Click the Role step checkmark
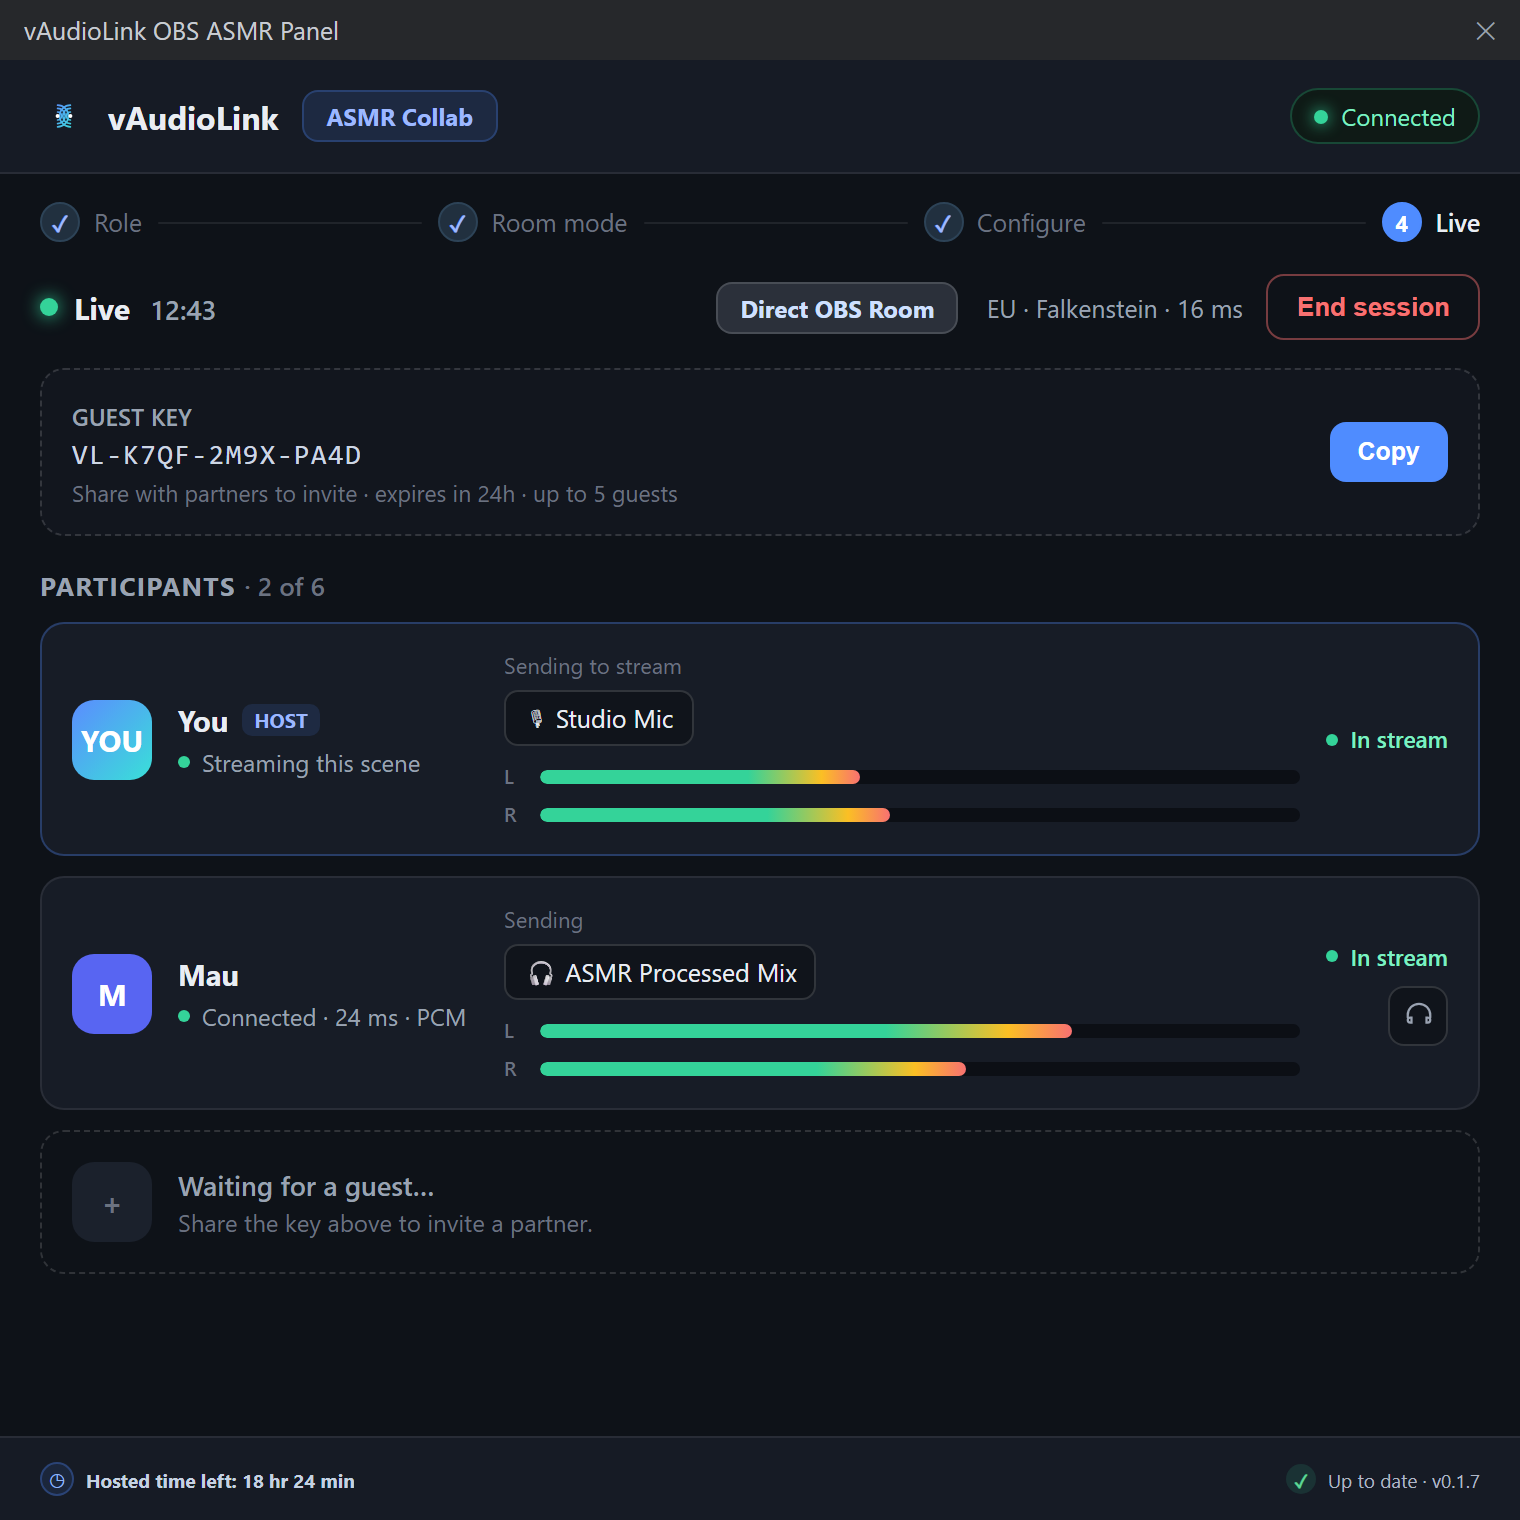 (x=60, y=223)
